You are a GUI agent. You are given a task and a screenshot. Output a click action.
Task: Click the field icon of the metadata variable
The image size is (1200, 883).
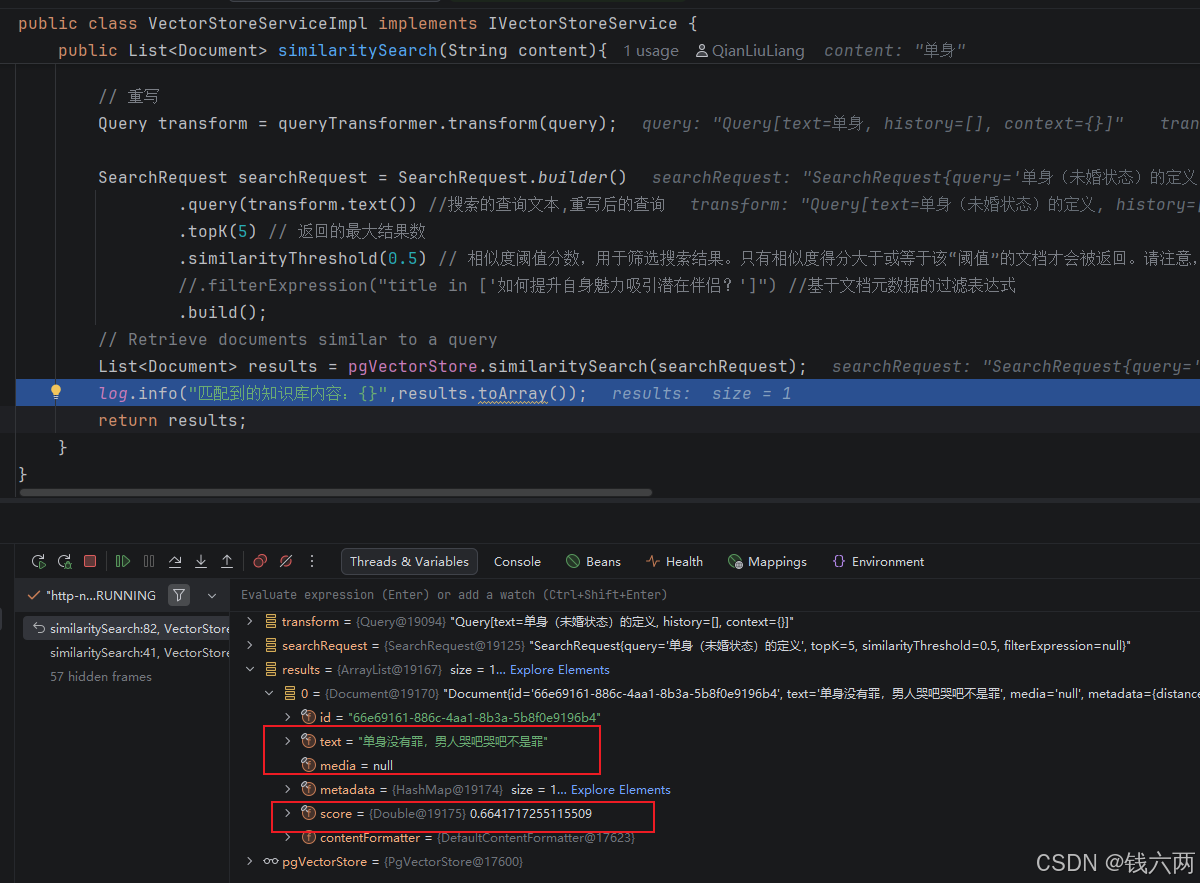click(x=308, y=789)
